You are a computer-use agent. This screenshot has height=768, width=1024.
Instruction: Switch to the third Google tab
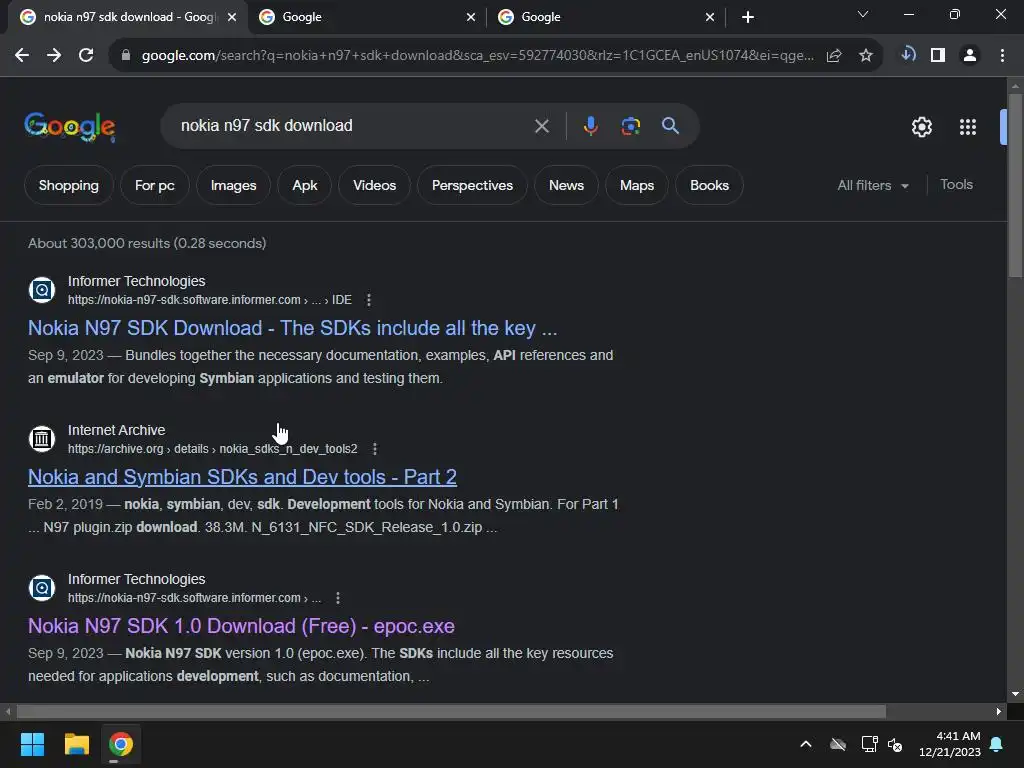(606, 17)
